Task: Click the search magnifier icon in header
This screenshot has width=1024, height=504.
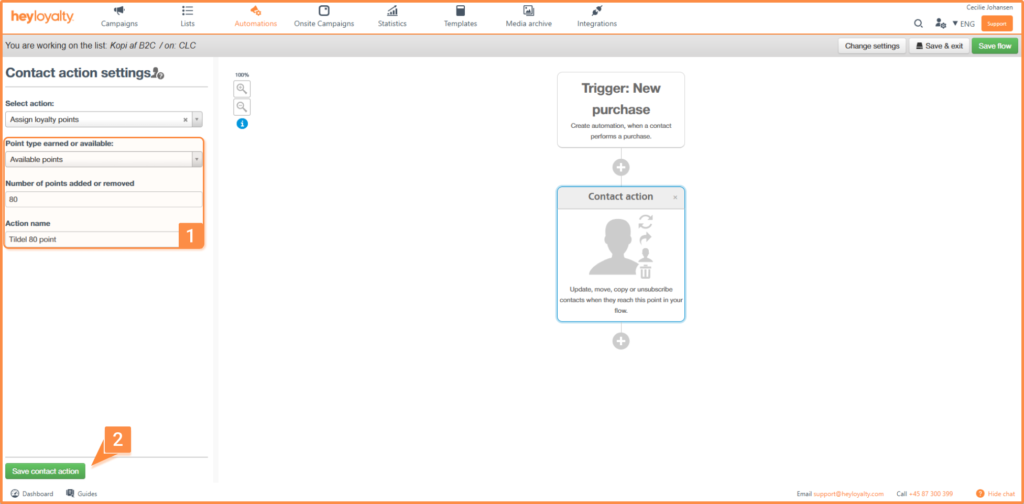Action: (918, 23)
